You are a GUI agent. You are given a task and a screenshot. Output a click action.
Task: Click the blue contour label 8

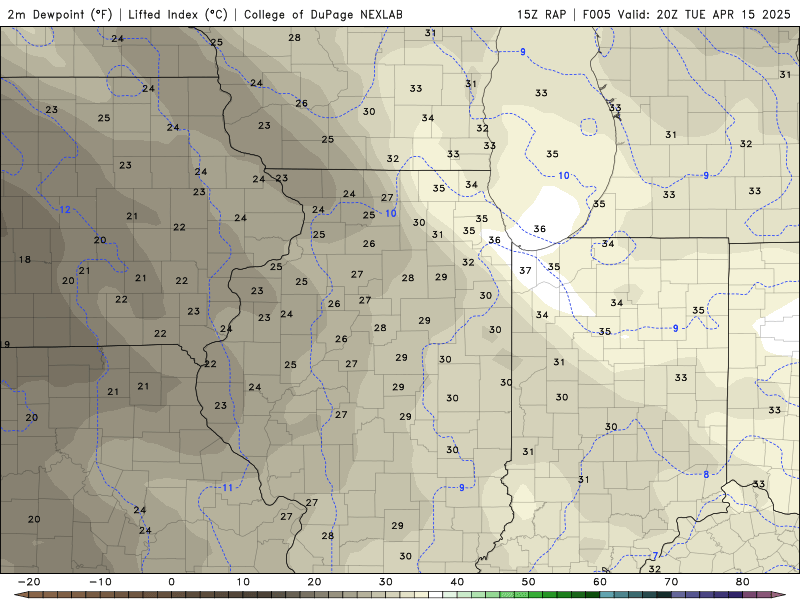pyautogui.click(x=706, y=474)
